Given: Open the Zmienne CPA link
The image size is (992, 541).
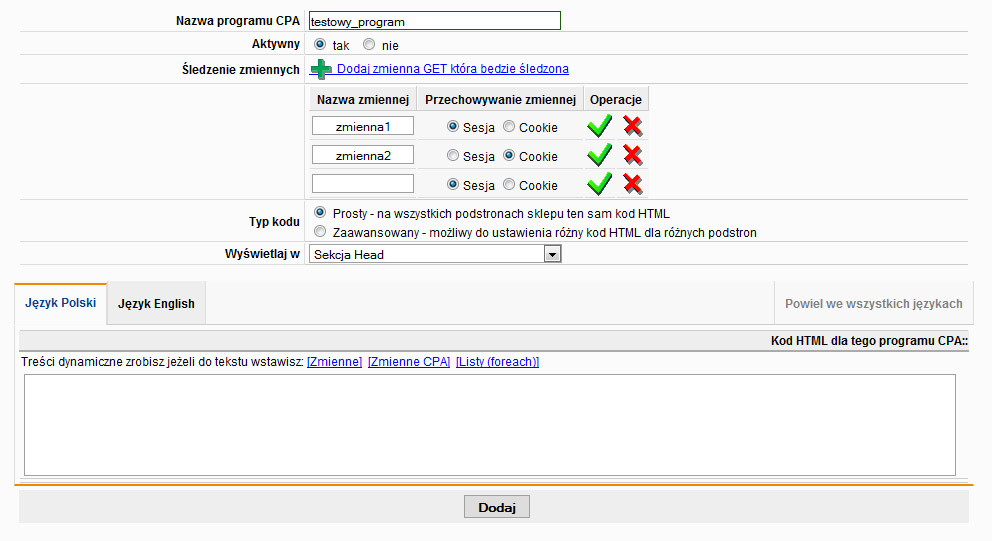Looking at the screenshot, I should tap(409, 362).
